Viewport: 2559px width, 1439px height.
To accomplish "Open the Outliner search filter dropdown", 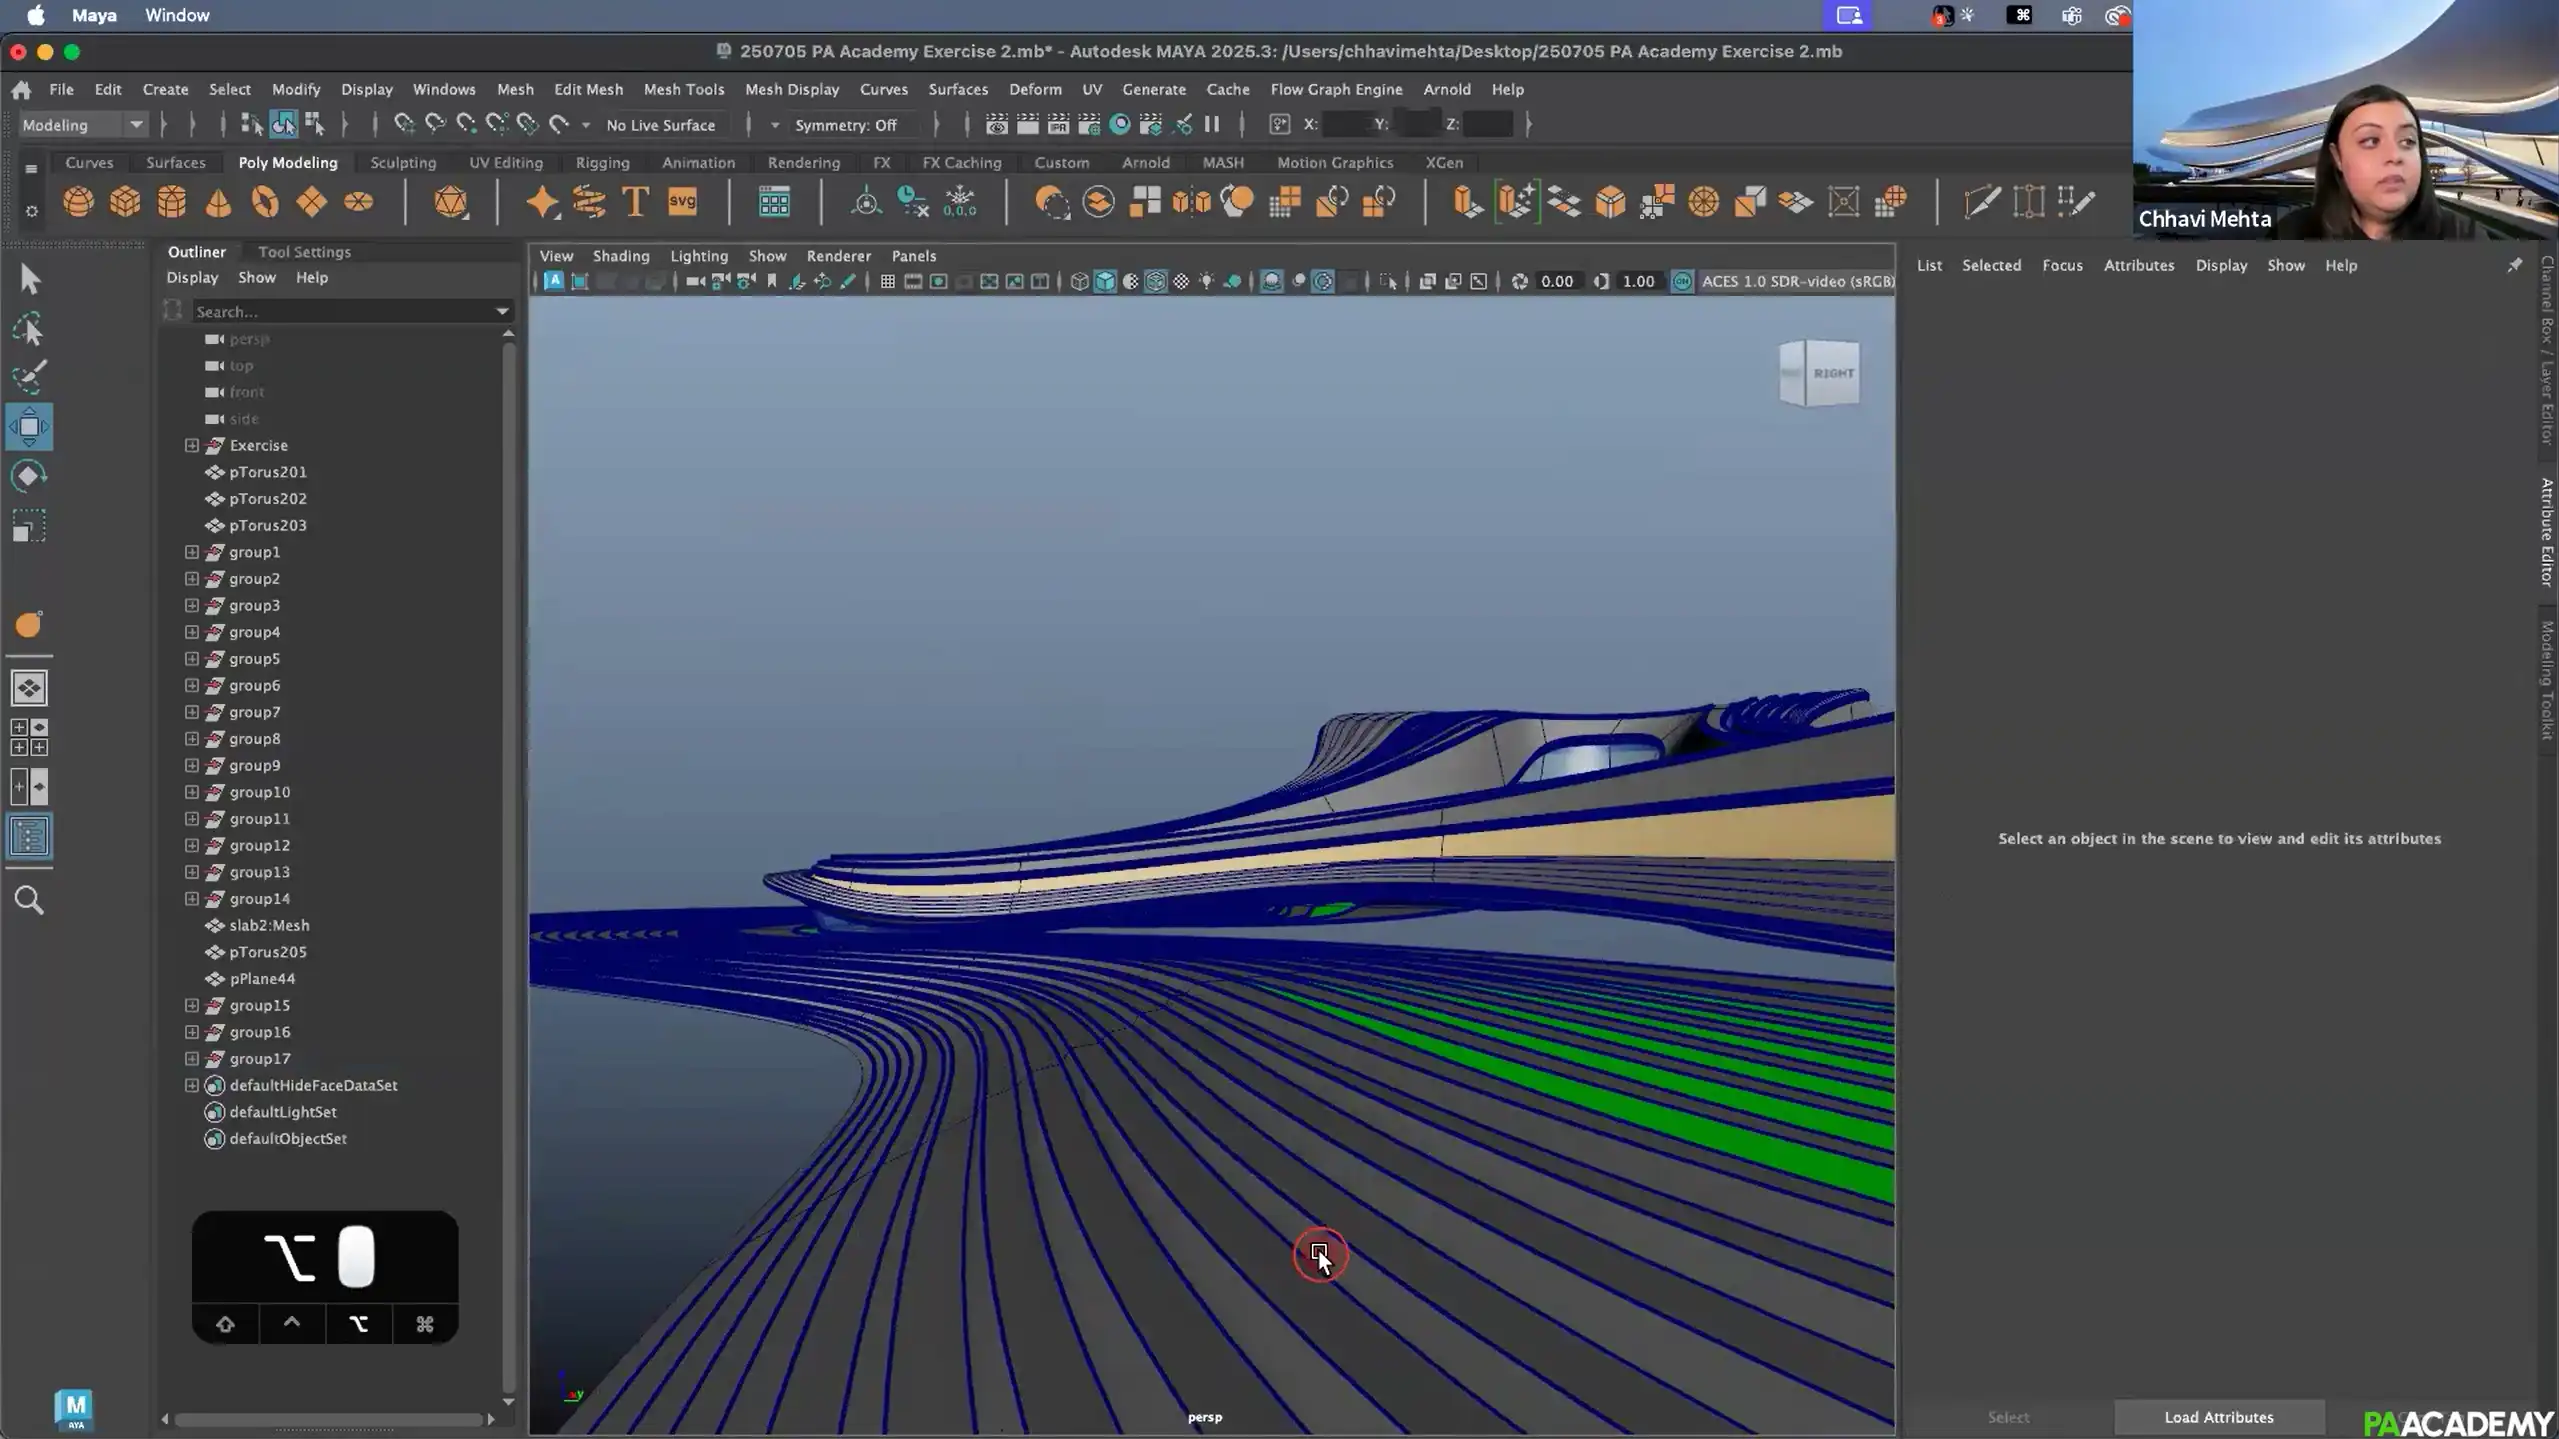I will click(503, 312).
